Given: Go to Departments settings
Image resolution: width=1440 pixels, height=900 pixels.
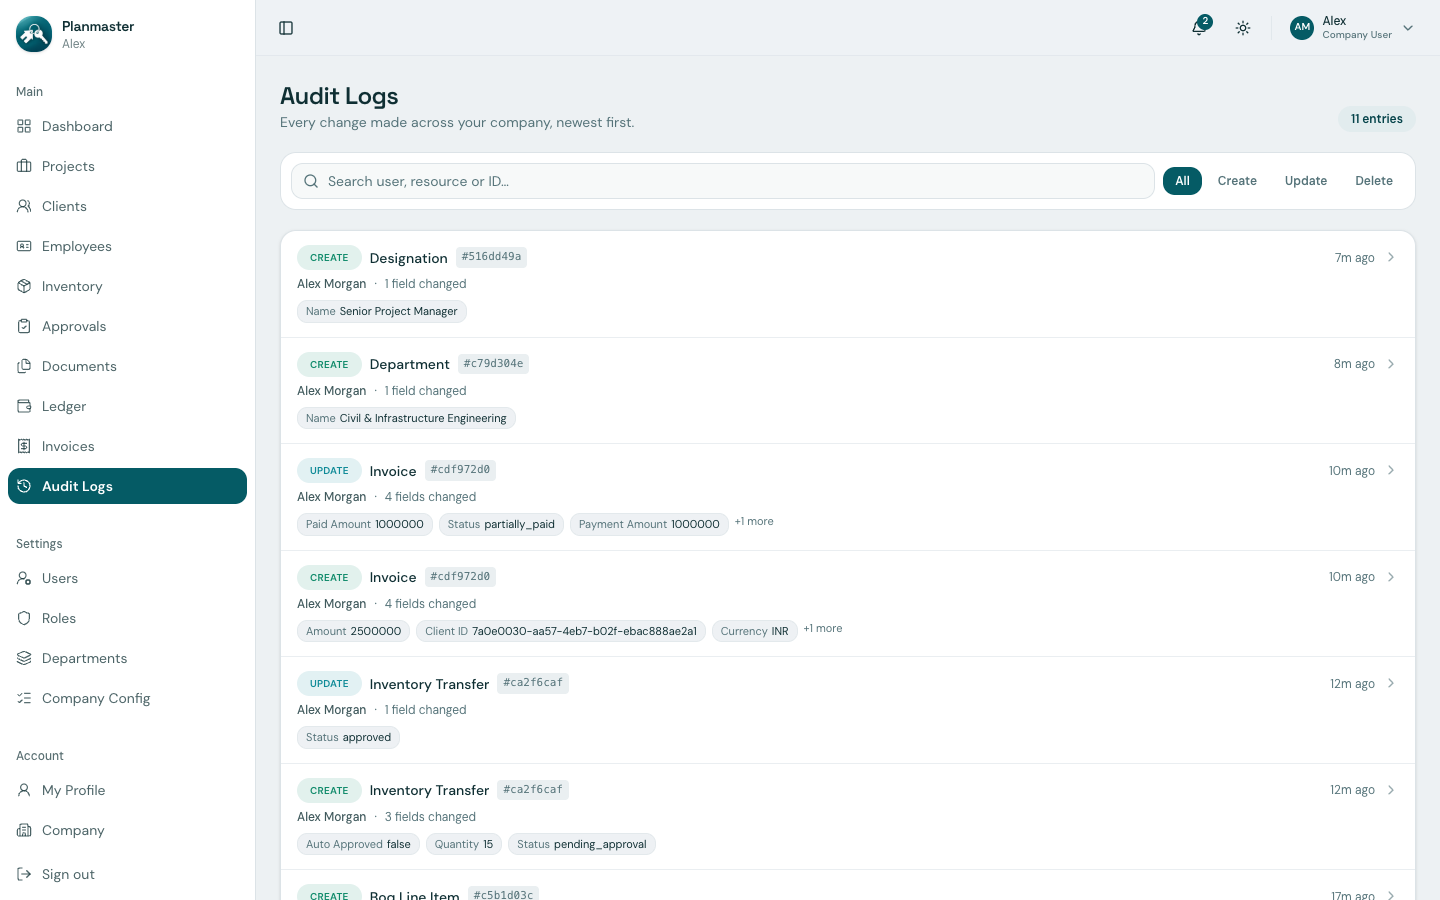Looking at the screenshot, I should 127,658.
